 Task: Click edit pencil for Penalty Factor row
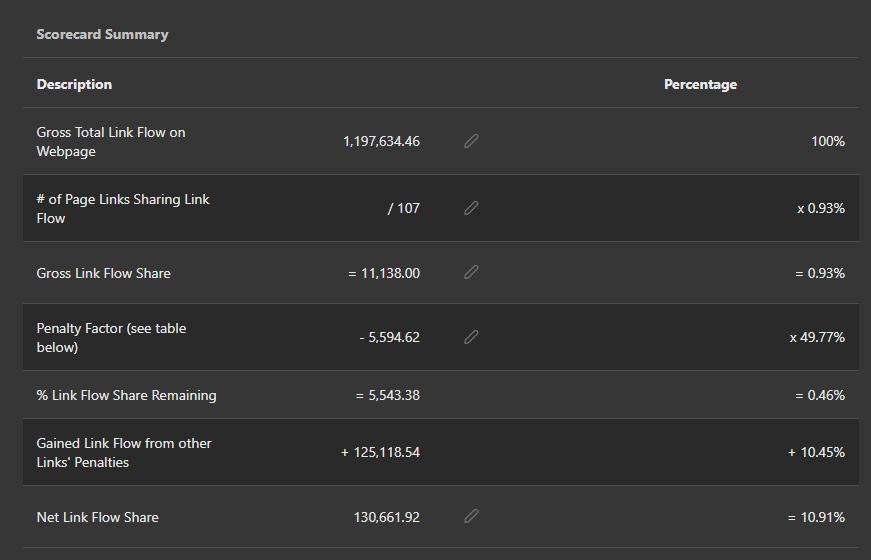tap(471, 337)
